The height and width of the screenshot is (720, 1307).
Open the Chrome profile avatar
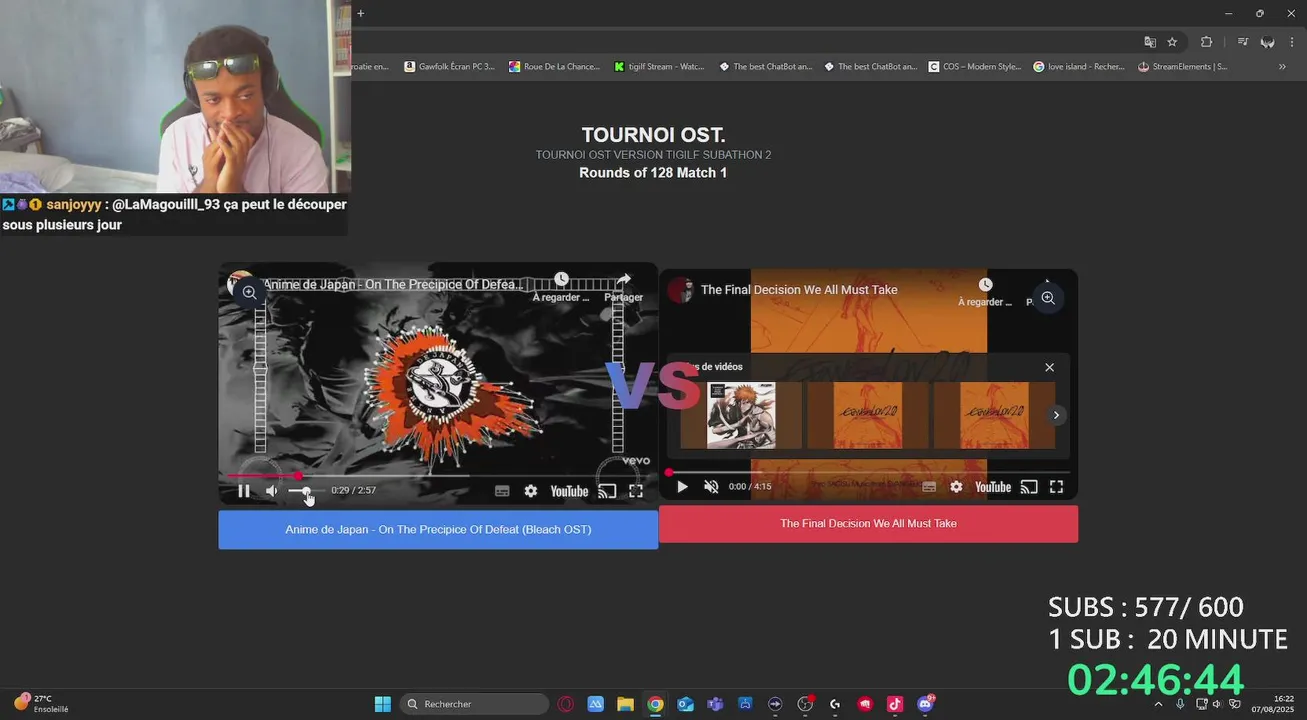1267,42
